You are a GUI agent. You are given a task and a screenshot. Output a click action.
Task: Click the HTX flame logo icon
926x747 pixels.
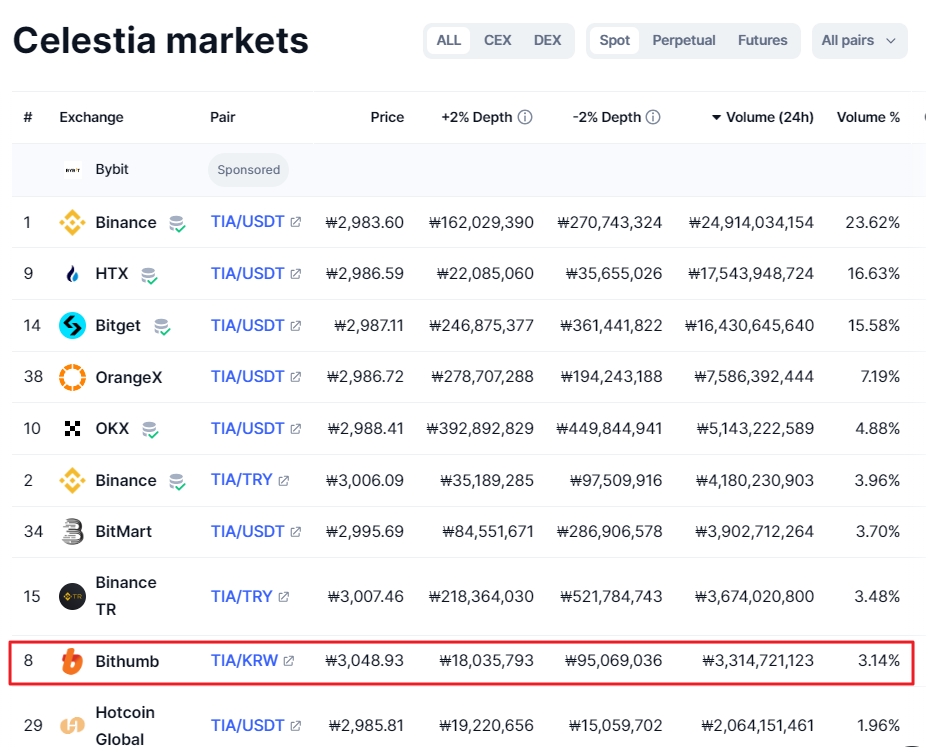pos(72,274)
